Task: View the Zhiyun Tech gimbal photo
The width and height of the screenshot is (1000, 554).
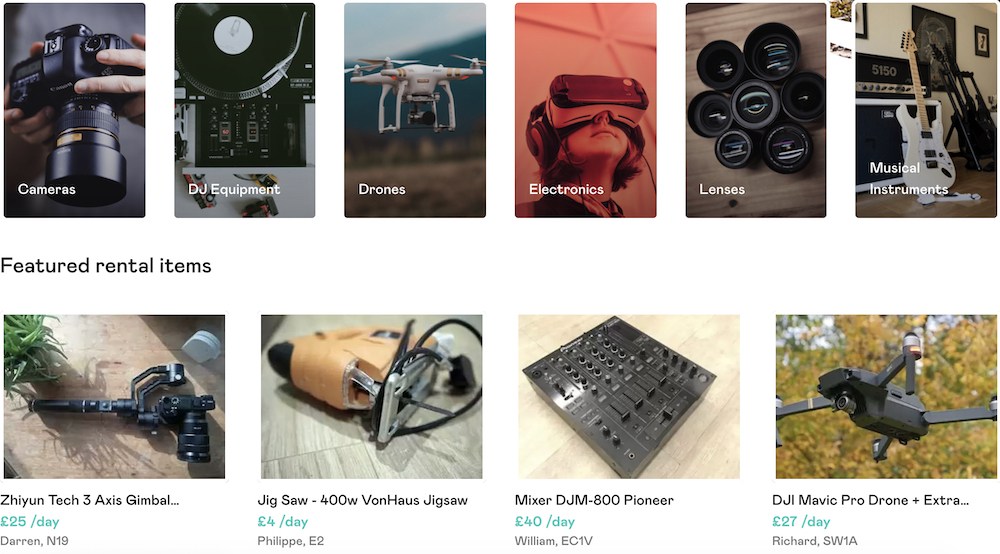Action: click(x=114, y=397)
